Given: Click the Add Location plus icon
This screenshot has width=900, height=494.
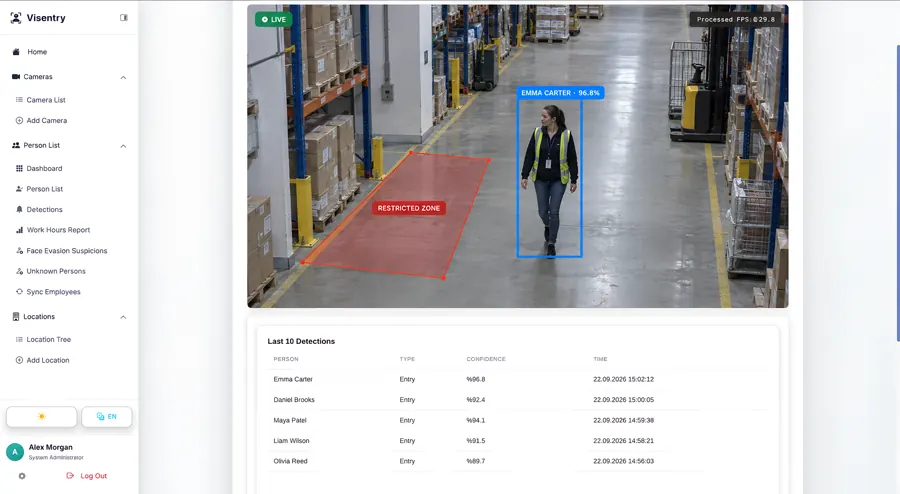Looking at the screenshot, I should tap(19, 360).
